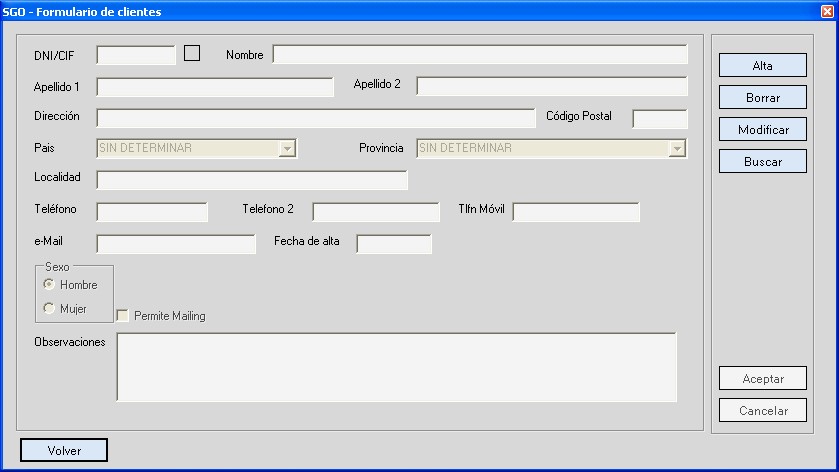This screenshot has height=472, width=839.
Task: Focus the DNI/CIF input field
Action: [x=136, y=55]
